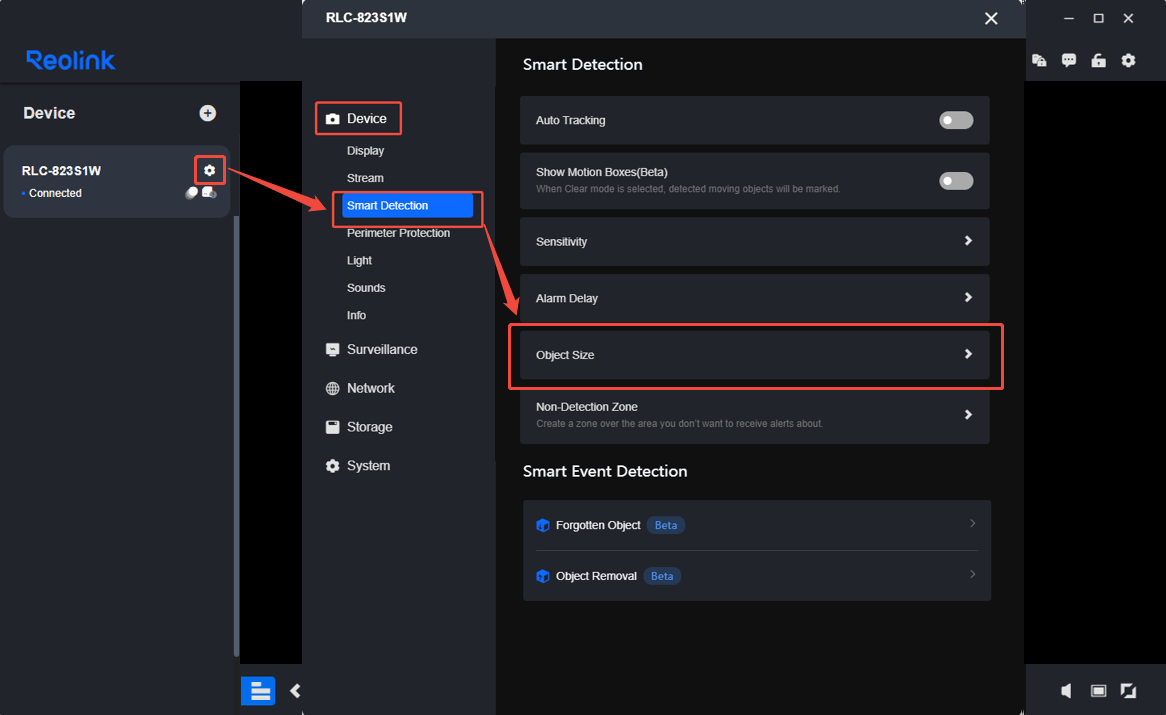Screen dimensions: 1166x715
Task: Close the RLC-823S1W settings dialog
Action: 991,19
